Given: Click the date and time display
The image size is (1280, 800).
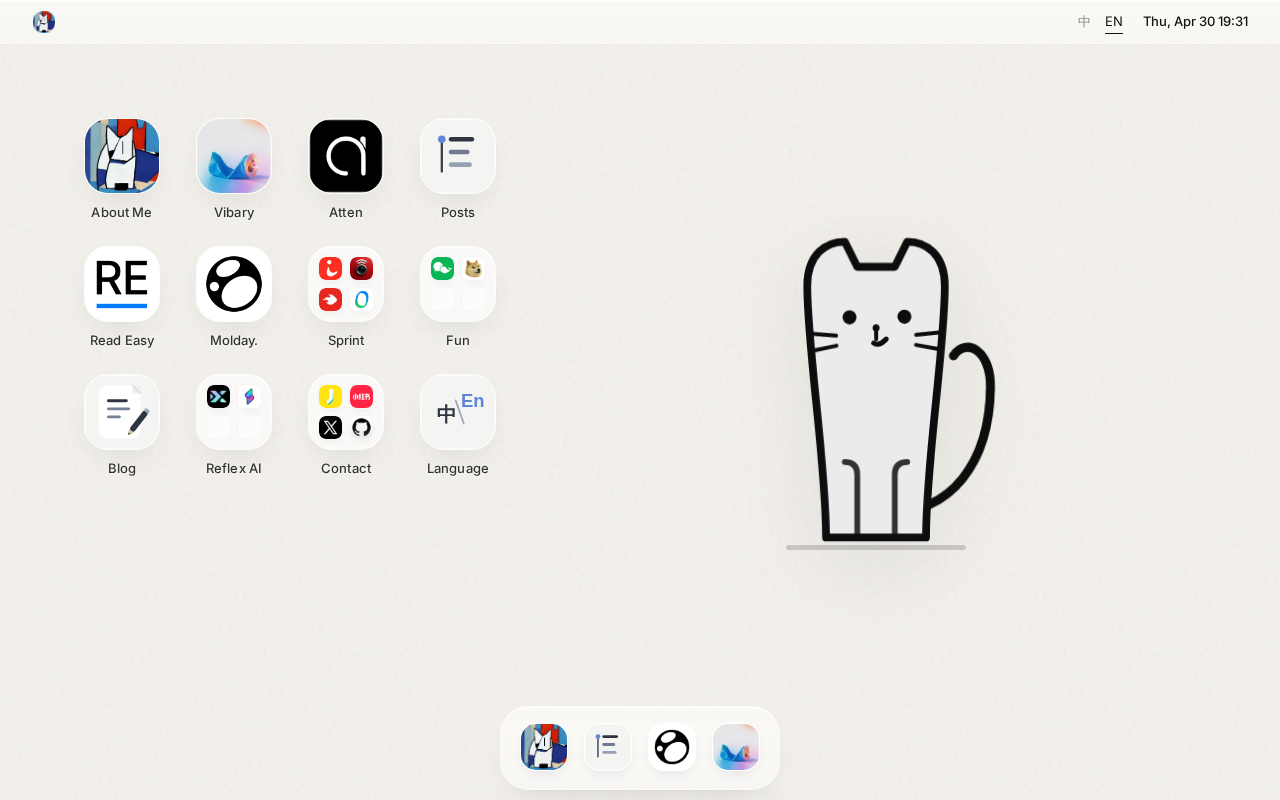Looking at the screenshot, I should 1195,21.
